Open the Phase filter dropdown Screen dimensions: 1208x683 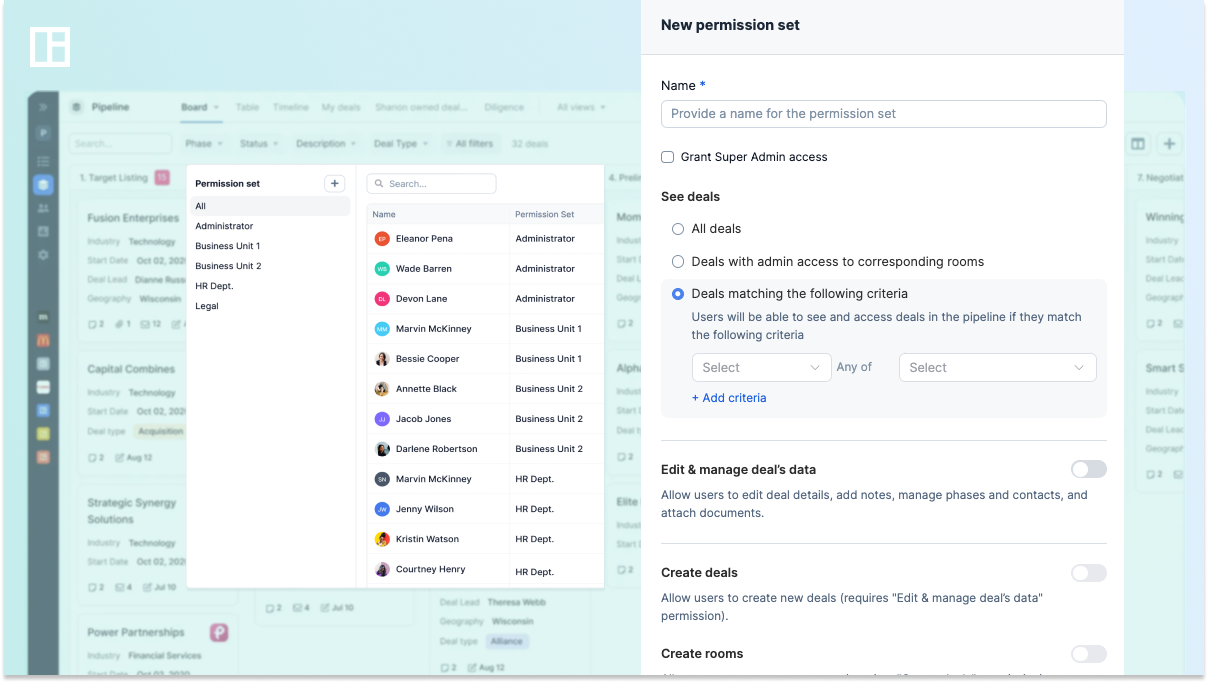coord(204,144)
